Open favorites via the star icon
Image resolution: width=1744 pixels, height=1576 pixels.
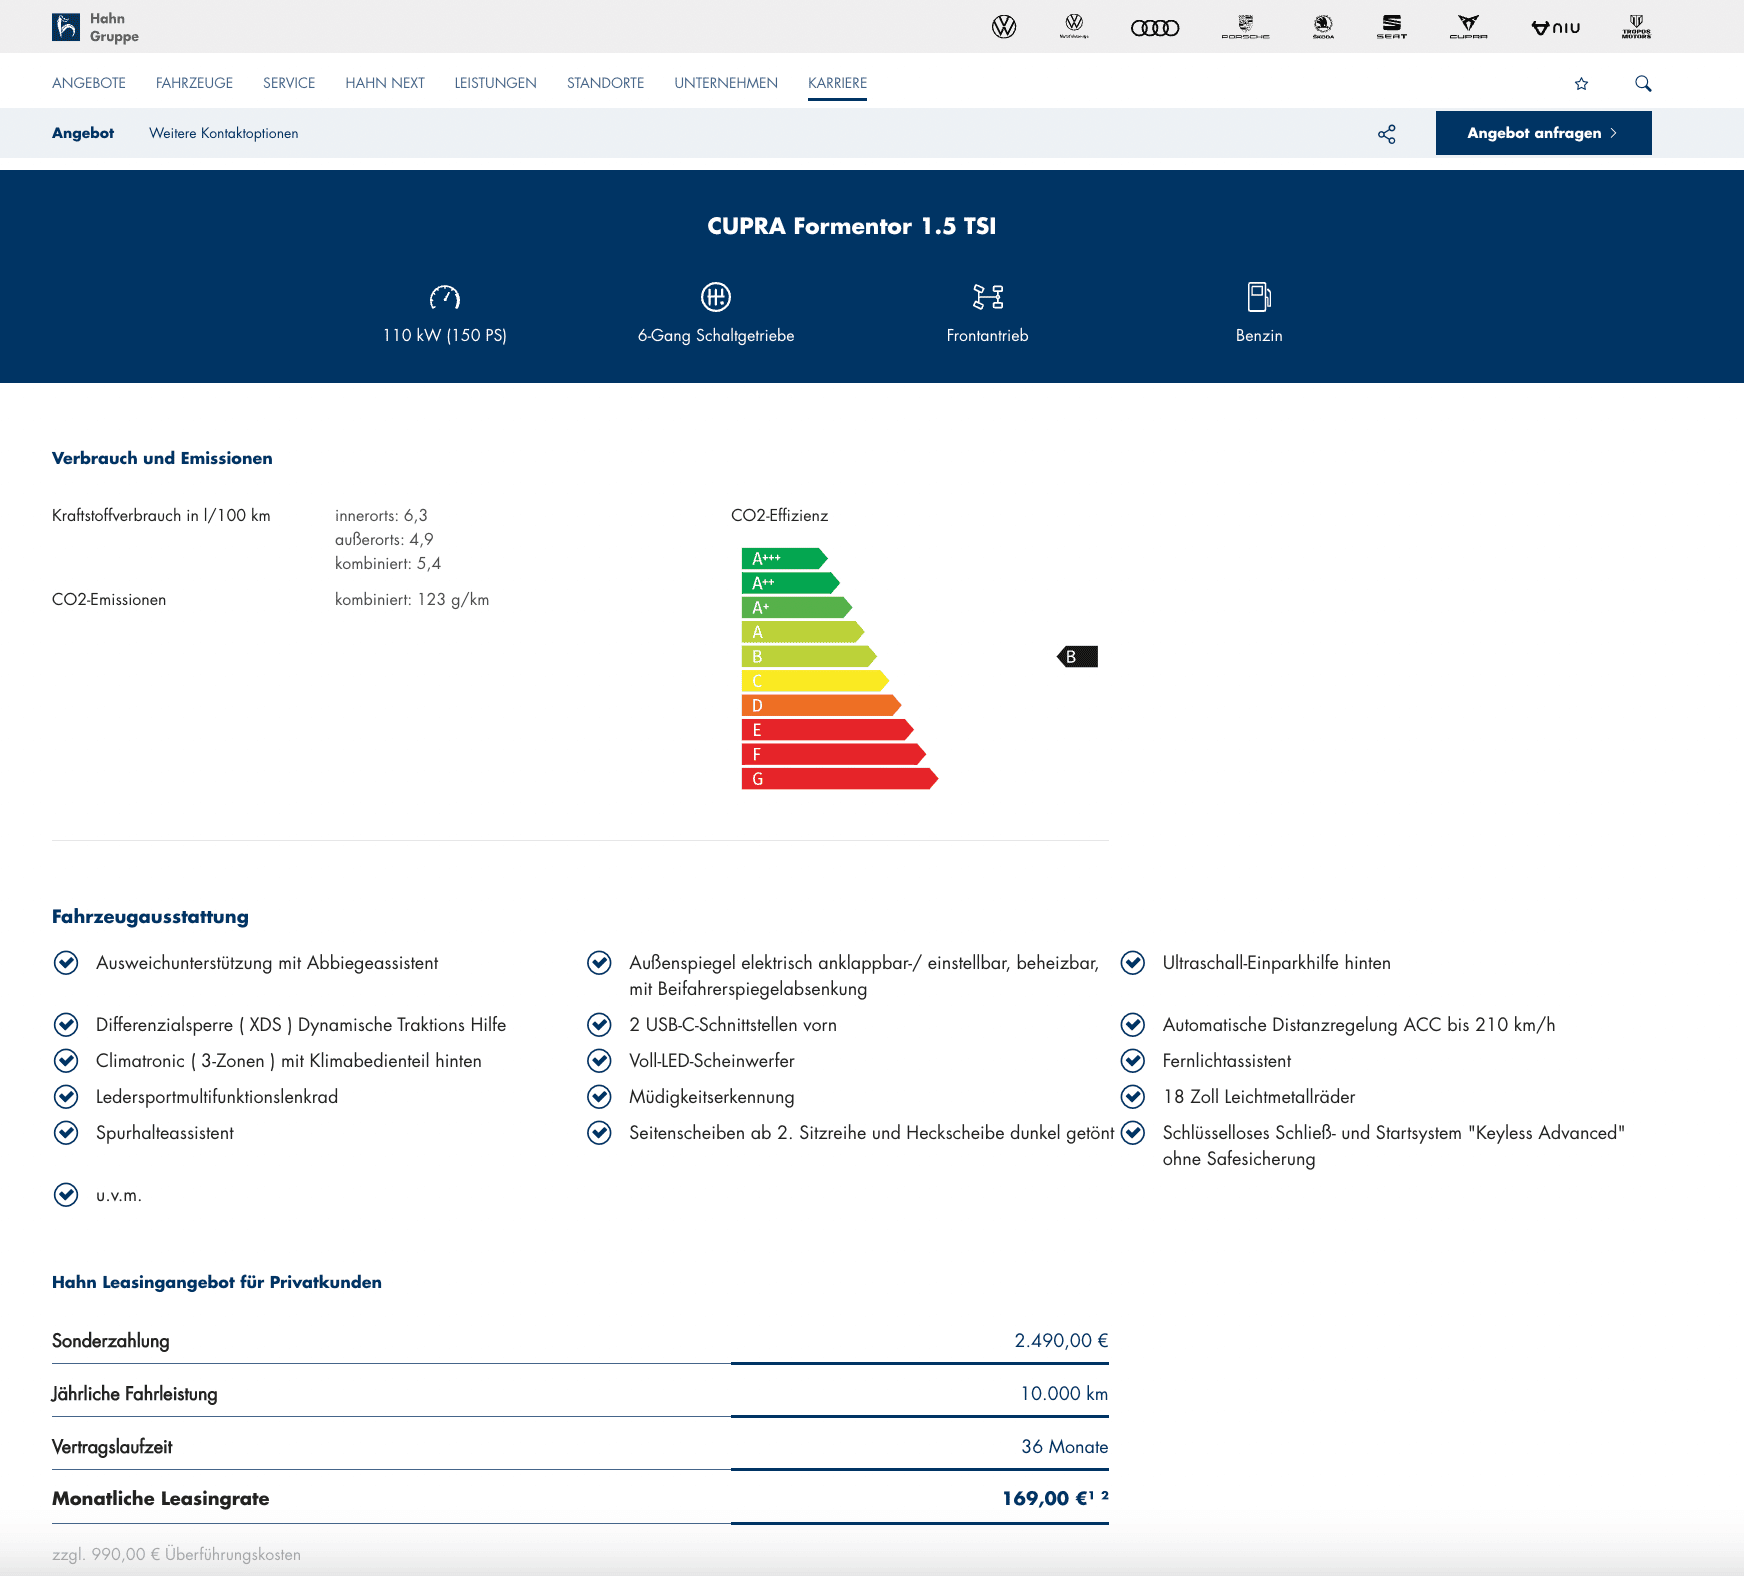(1581, 83)
